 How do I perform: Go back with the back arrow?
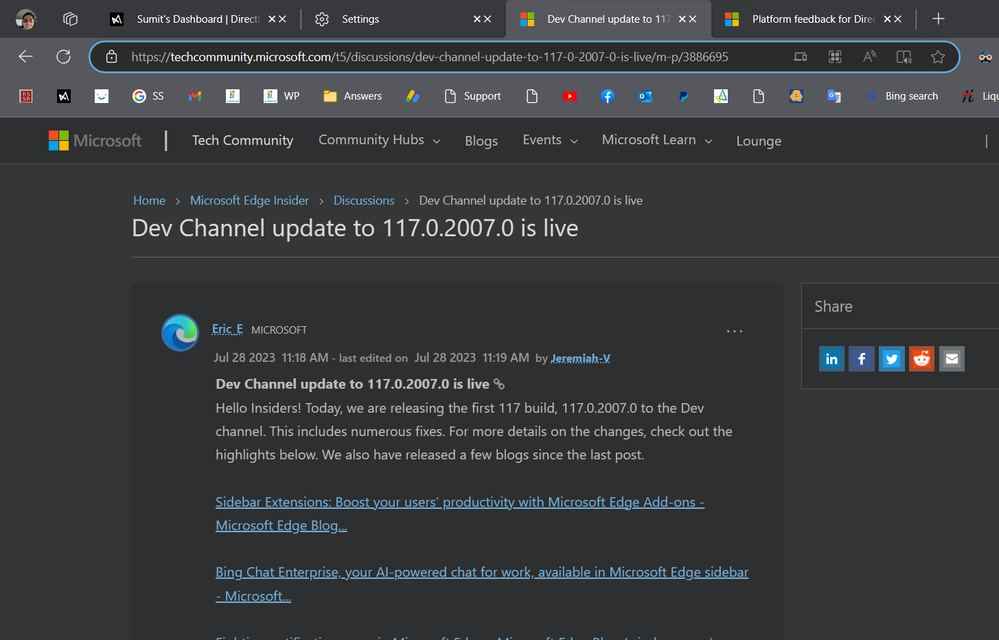pos(25,57)
